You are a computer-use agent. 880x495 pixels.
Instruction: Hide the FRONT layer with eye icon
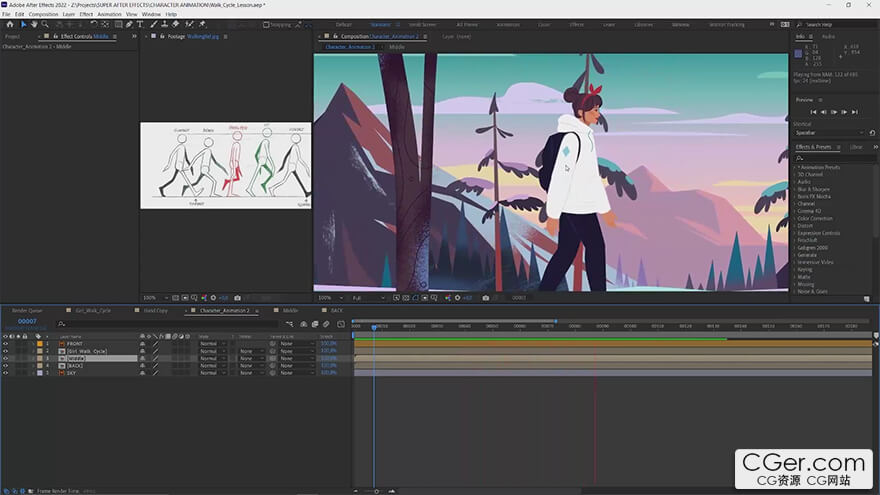5,344
